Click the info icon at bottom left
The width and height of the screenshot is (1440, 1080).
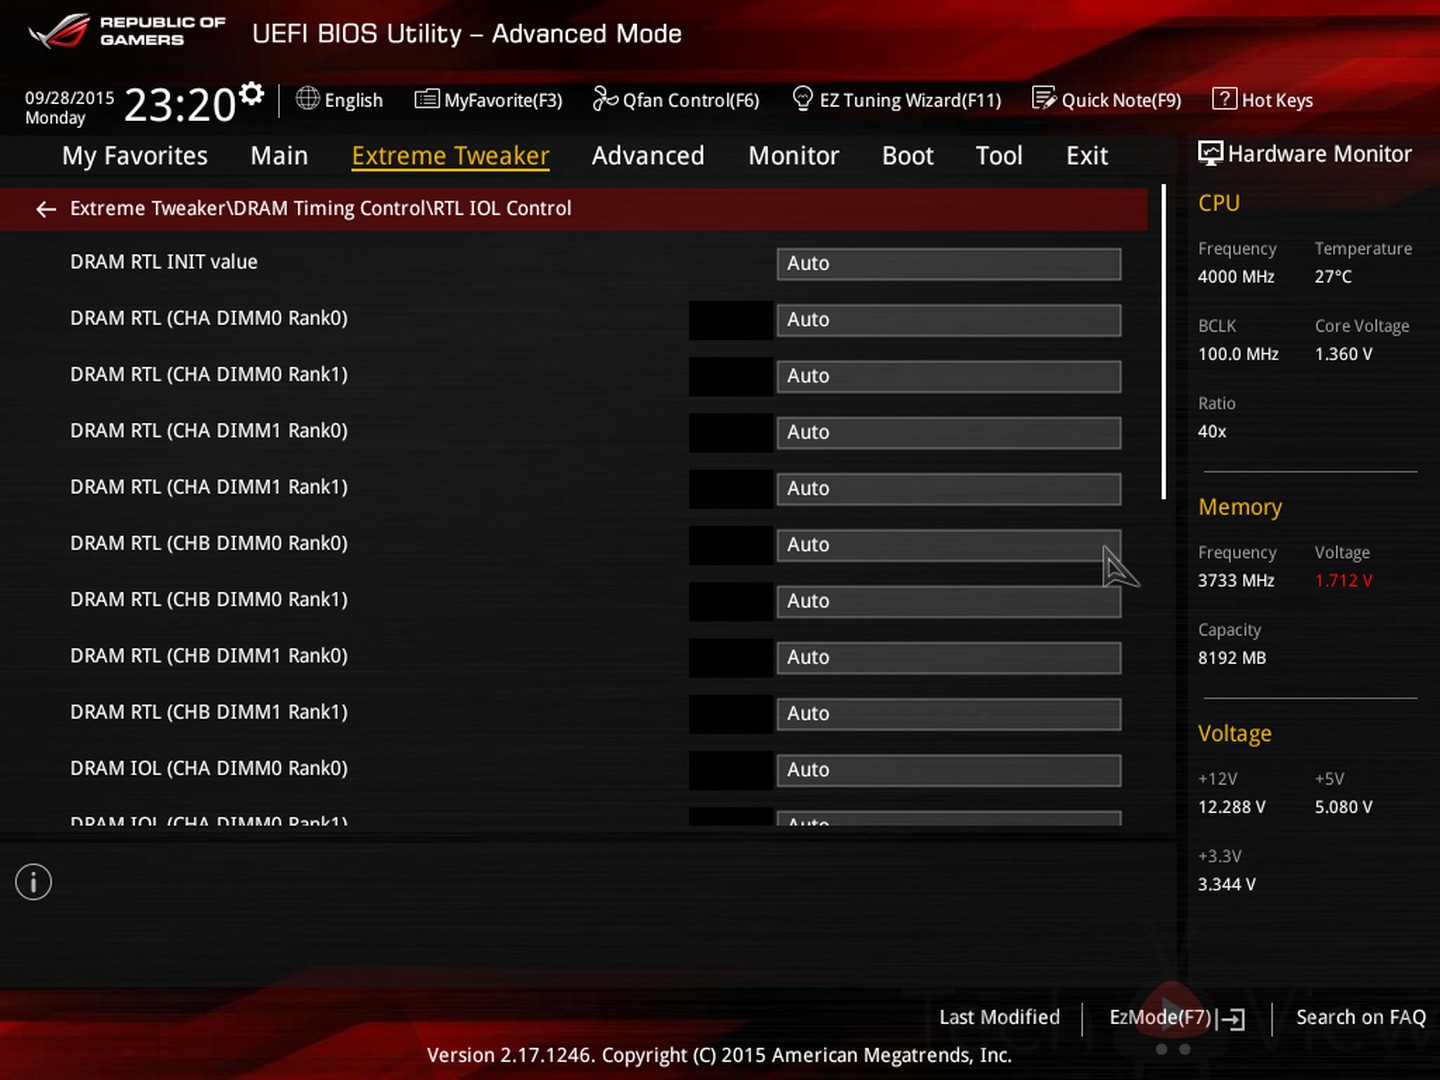coord(33,882)
